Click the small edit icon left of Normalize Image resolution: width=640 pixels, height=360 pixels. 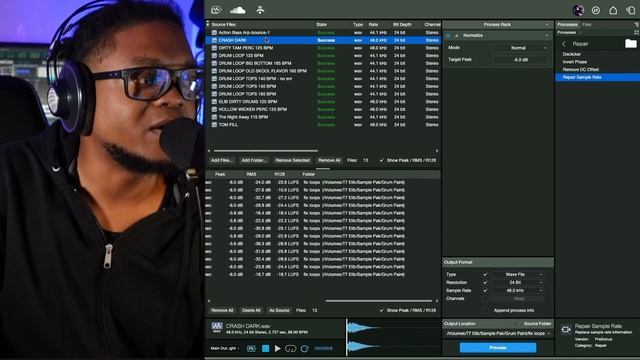coord(457,36)
